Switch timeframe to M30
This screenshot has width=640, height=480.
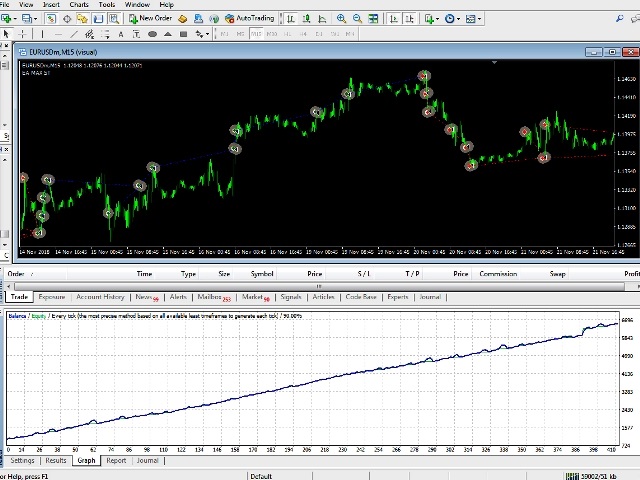[x=272, y=34]
